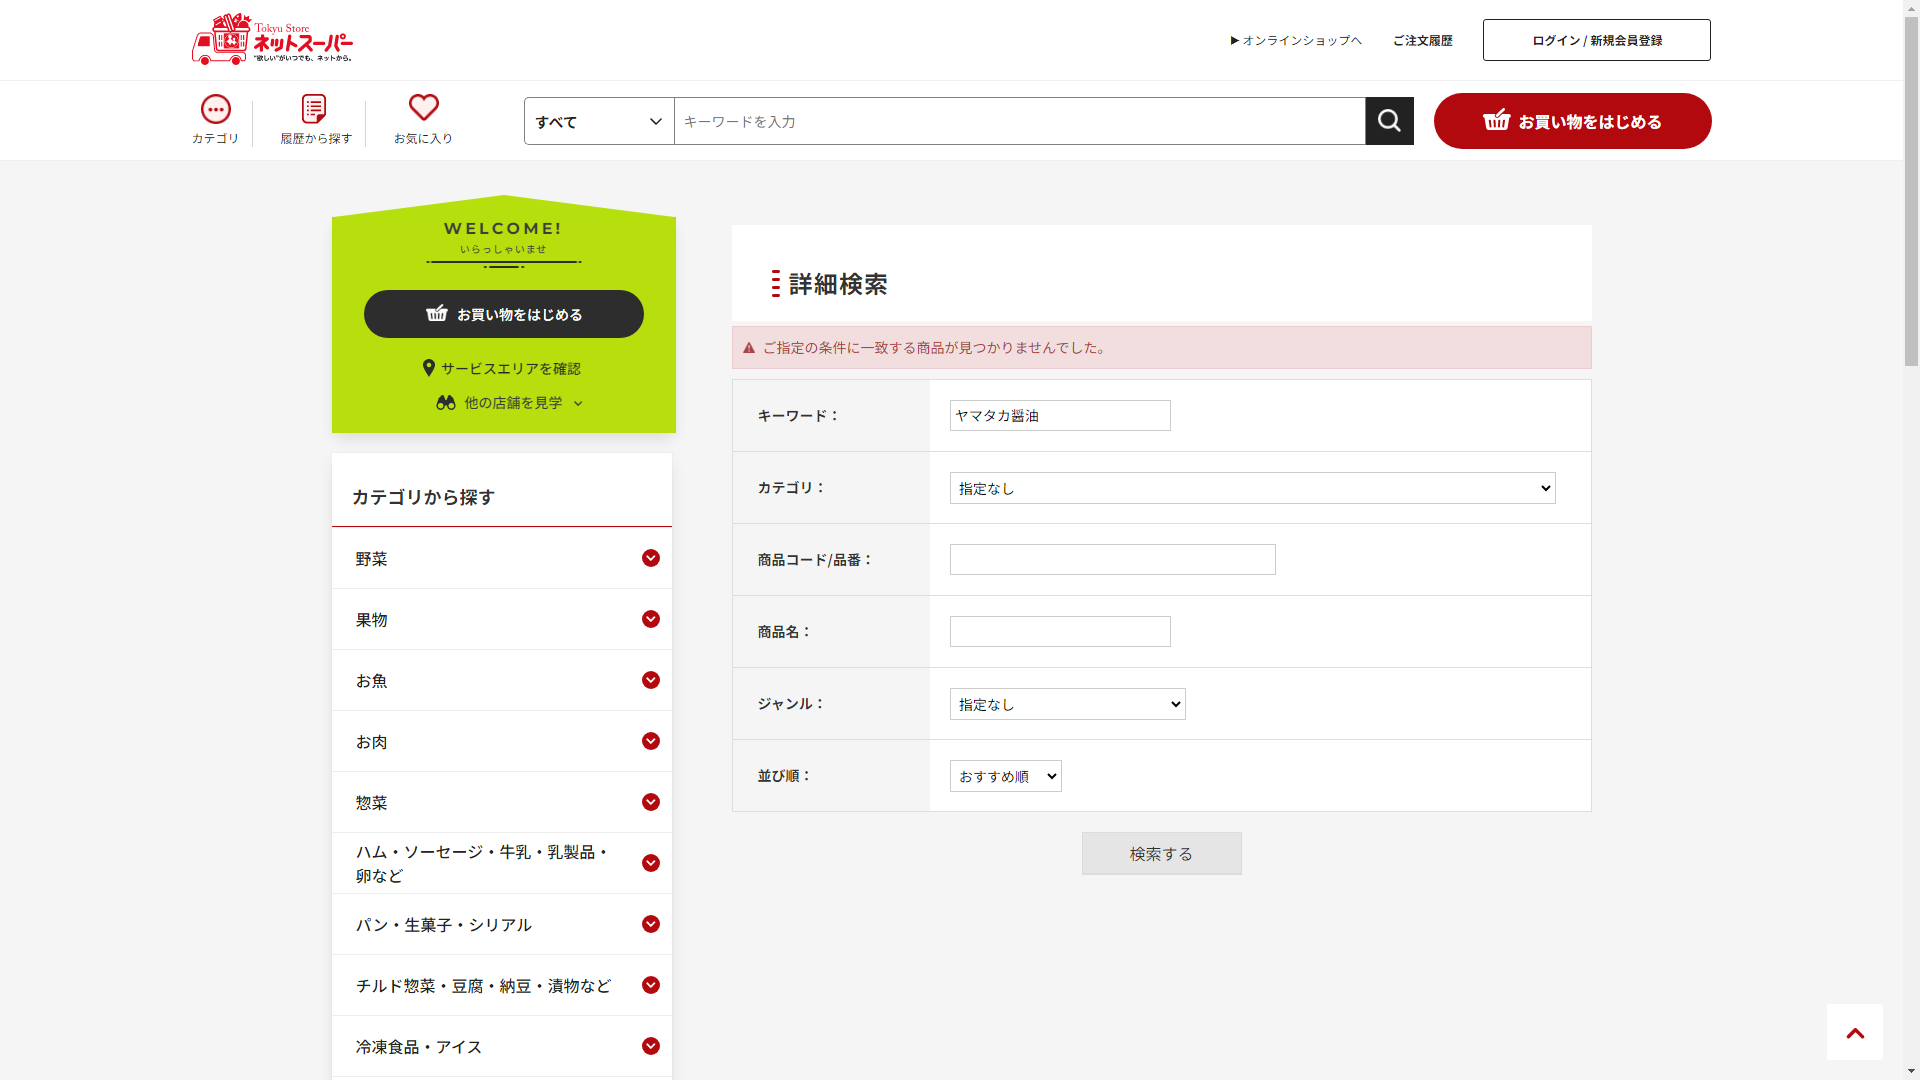Viewport: 1920px width, 1080px height.
Task: Click サービスエリアを確認 location pin link
Action: click(x=502, y=368)
